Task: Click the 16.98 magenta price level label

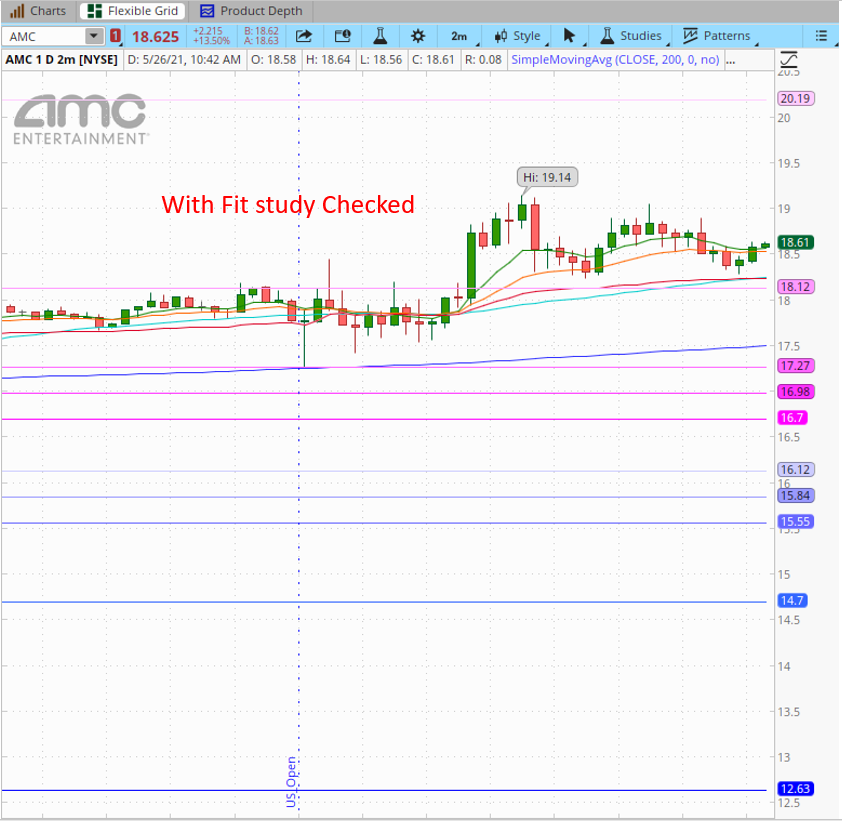Action: [x=795, y=391]
